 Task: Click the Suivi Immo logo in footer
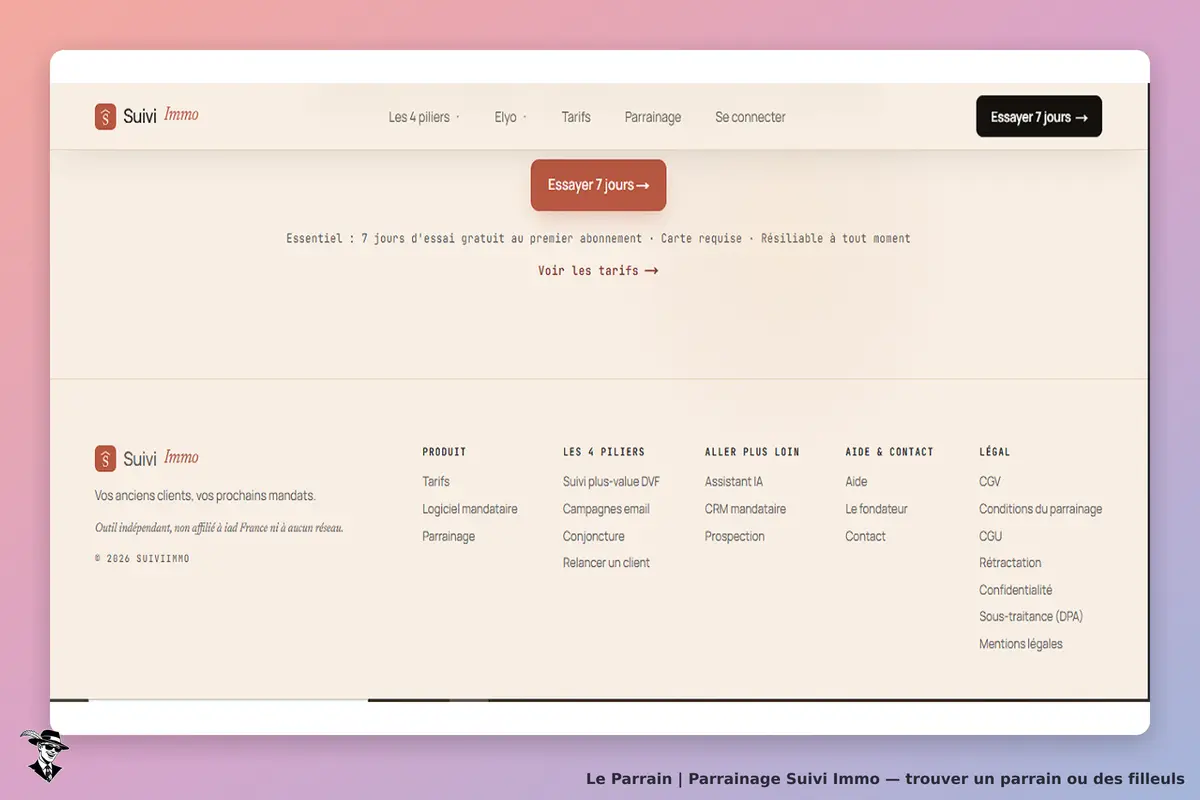pyautogui.click(x=147, y=458)
